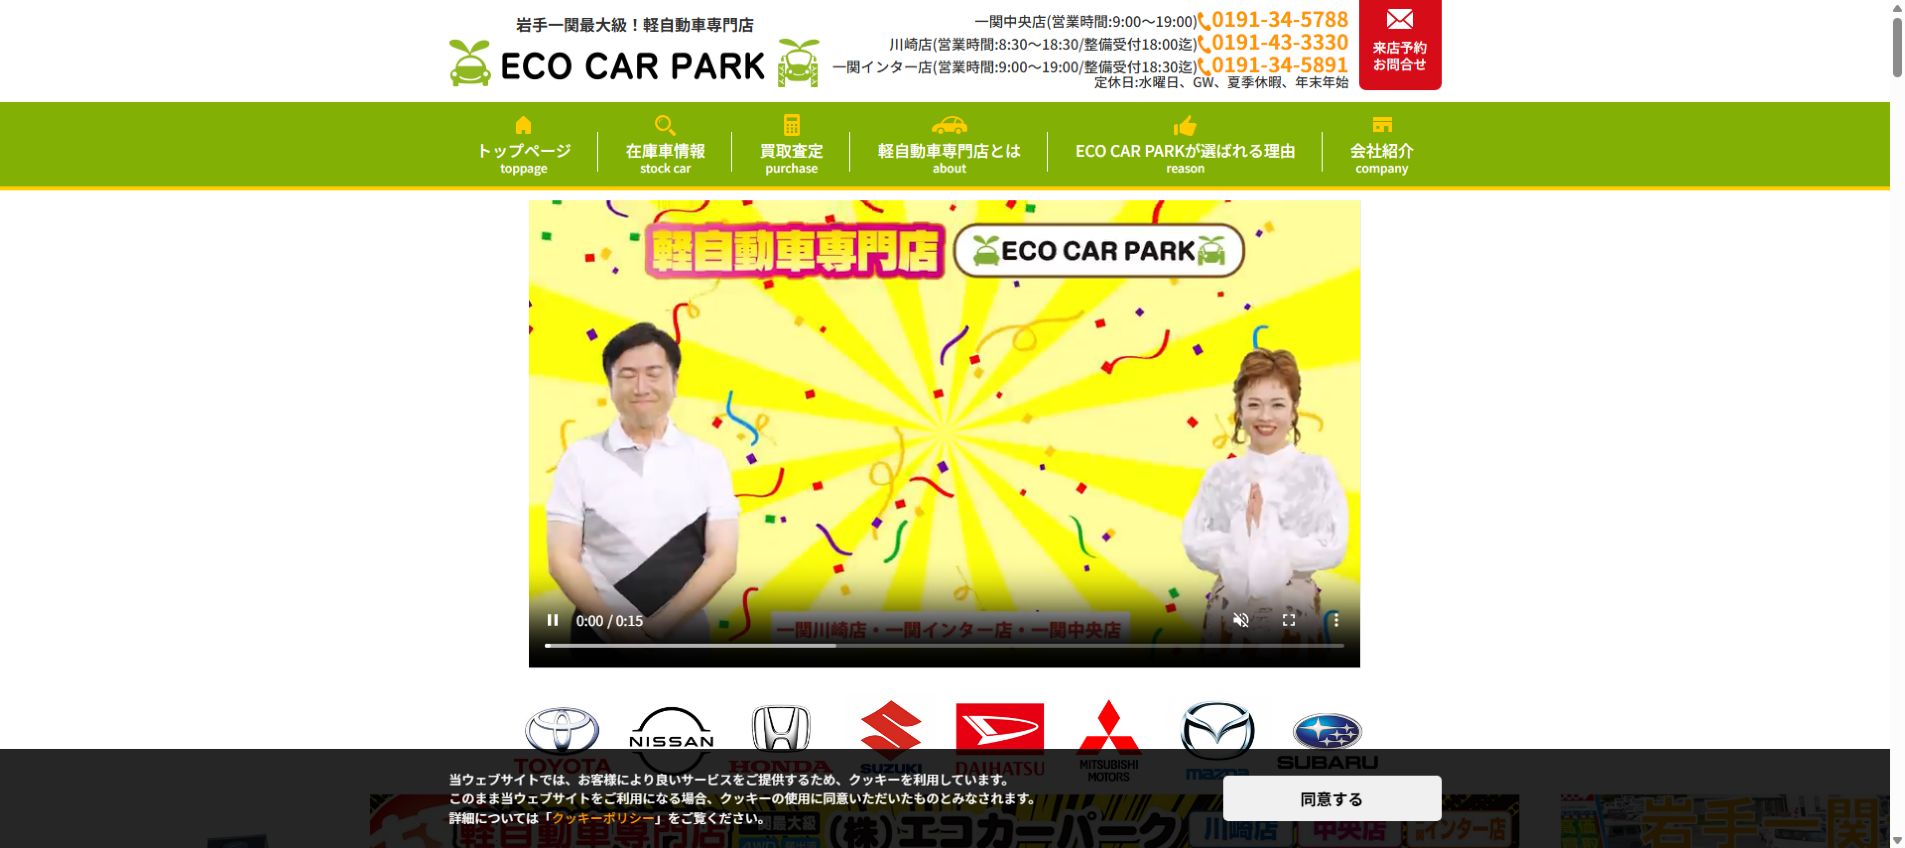Viewport: 1905px width, 848px height.
Task: Click the page vertical scrollbar thumb
Action: click(1897, 45)
